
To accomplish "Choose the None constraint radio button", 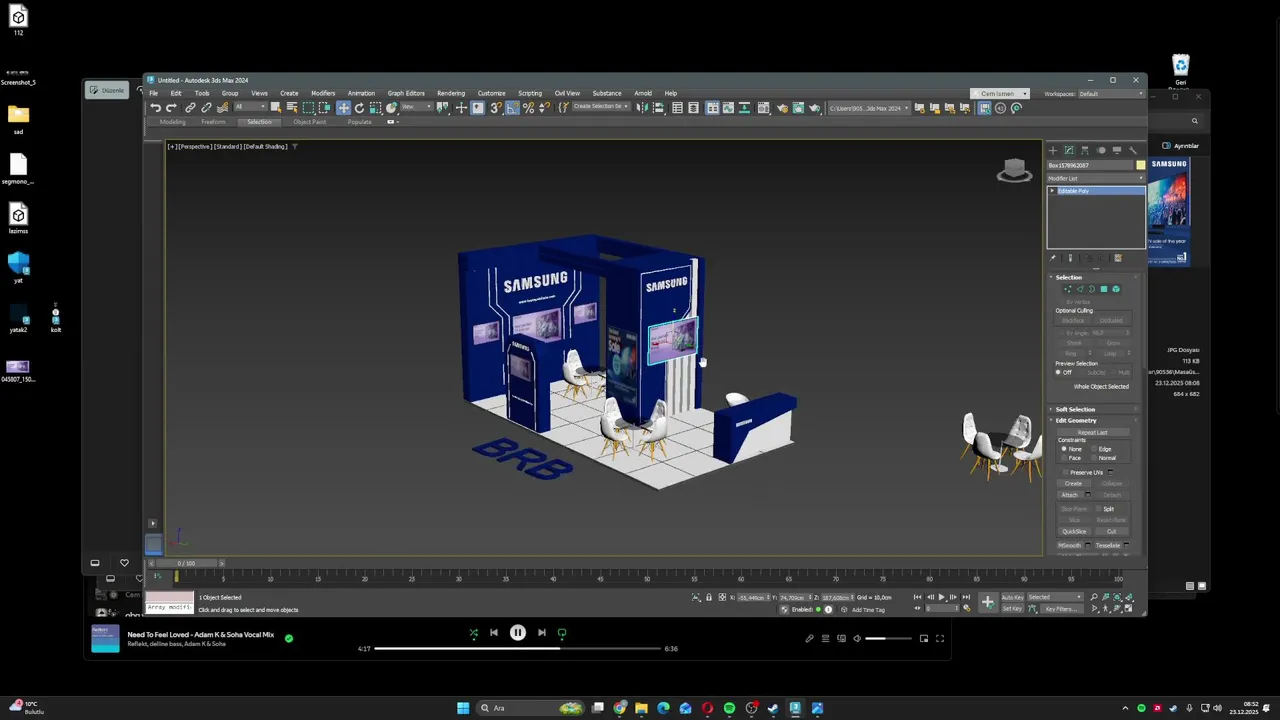I will (x=1064, y=449).
